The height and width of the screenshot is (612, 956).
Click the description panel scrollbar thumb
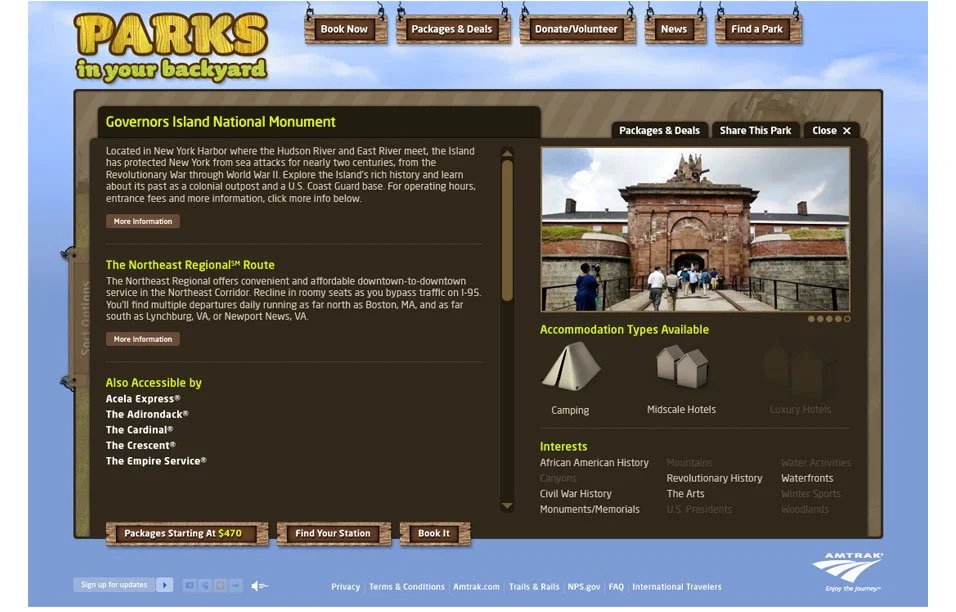pyautogui.click(x=507, y=230)
